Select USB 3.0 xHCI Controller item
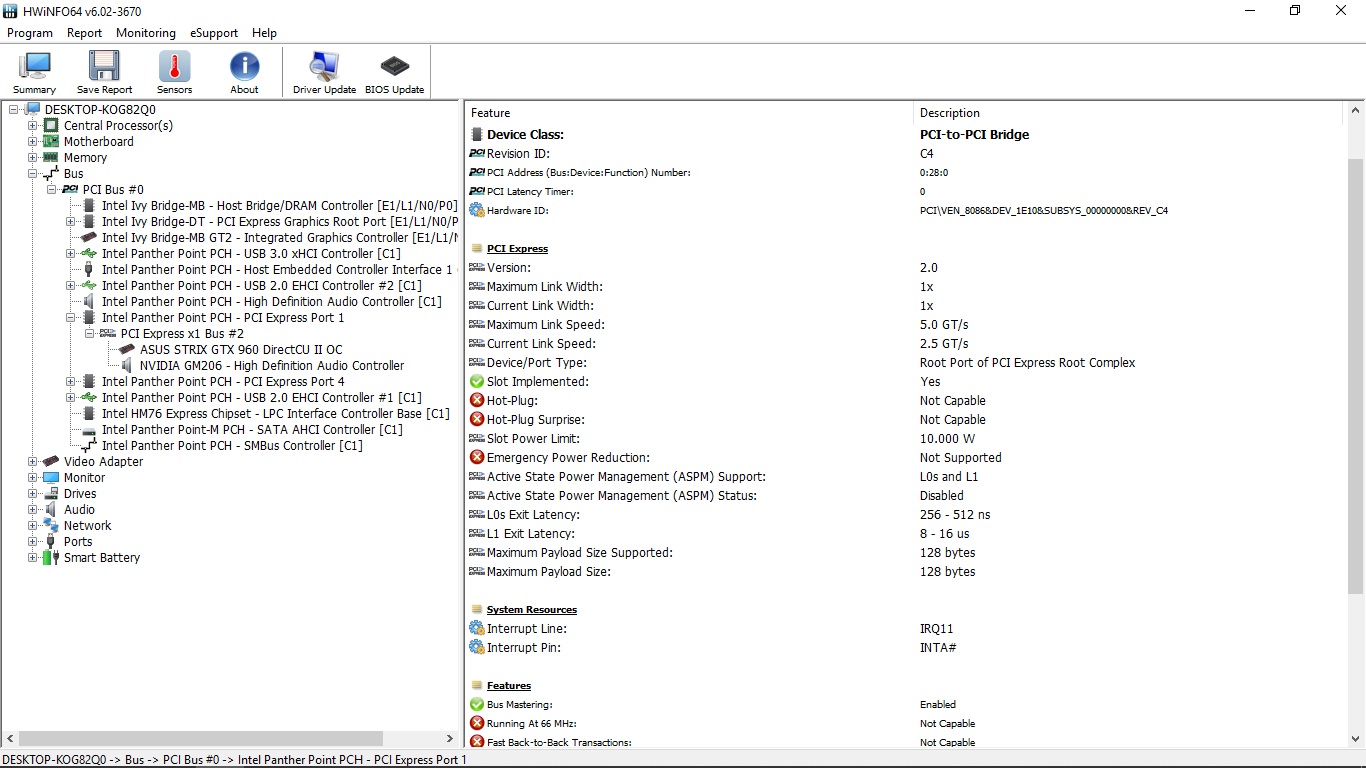 tap(251, 254)
